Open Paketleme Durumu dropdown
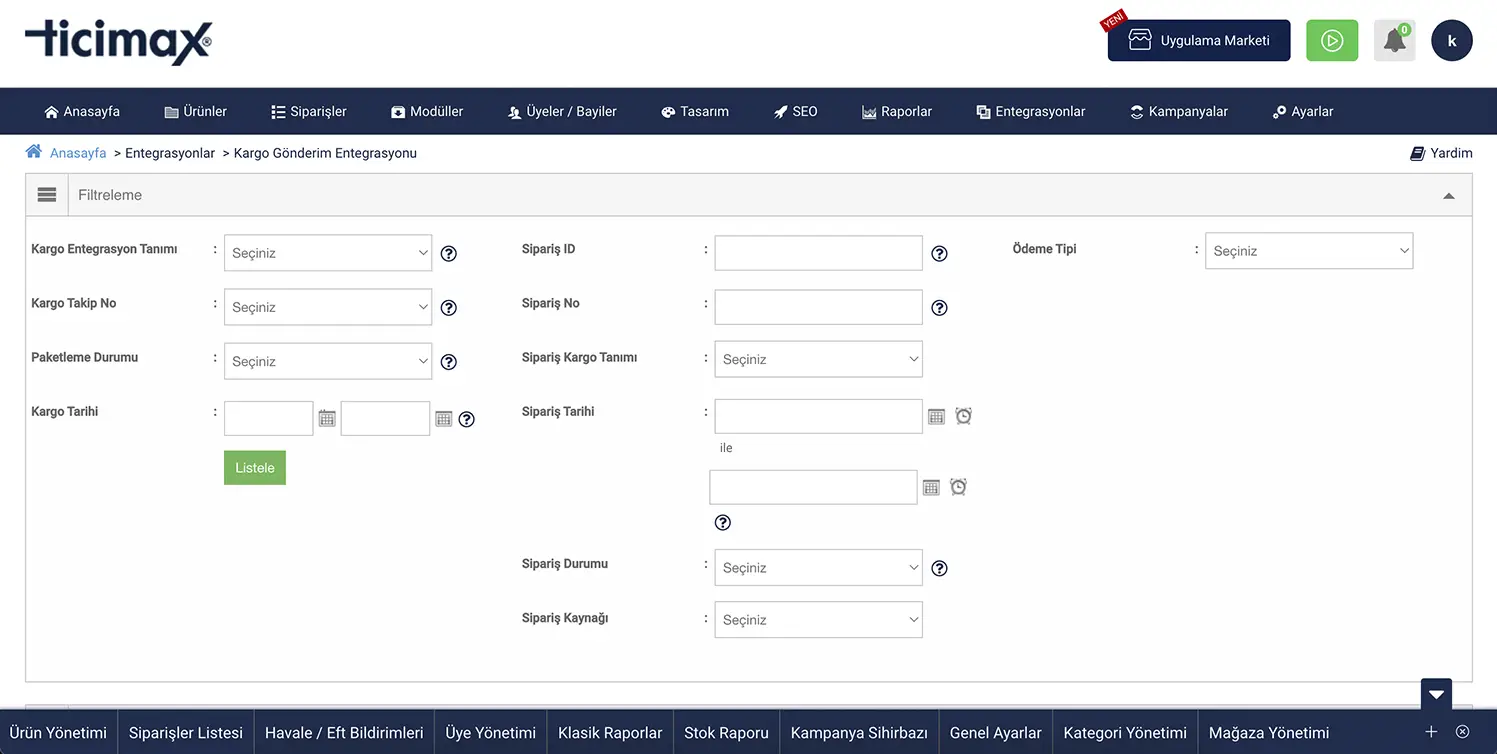The image size is (1497, 754). click(328, 361)
